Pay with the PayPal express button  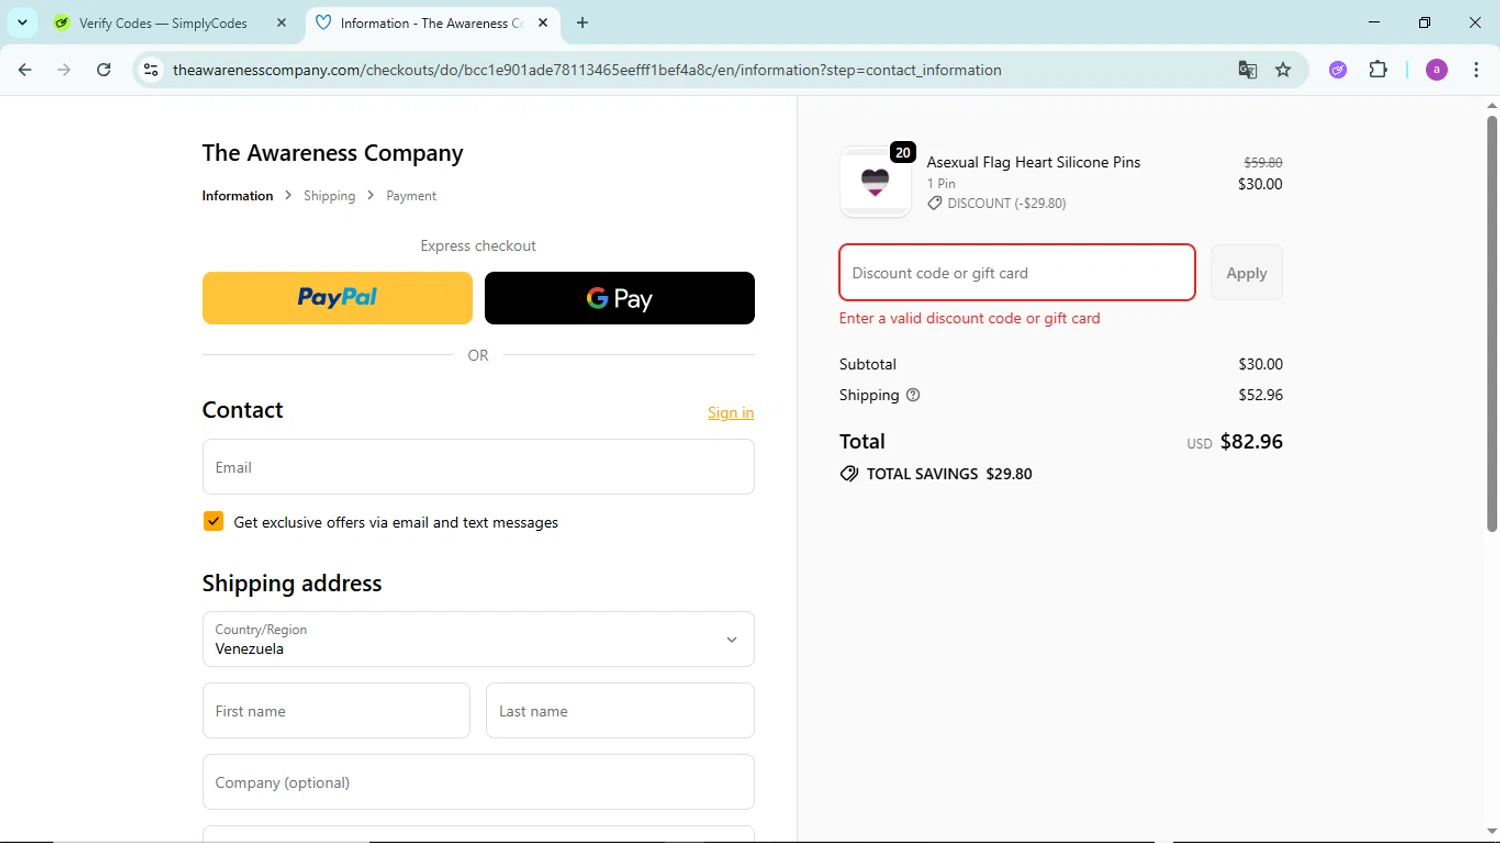coord(337,298)
